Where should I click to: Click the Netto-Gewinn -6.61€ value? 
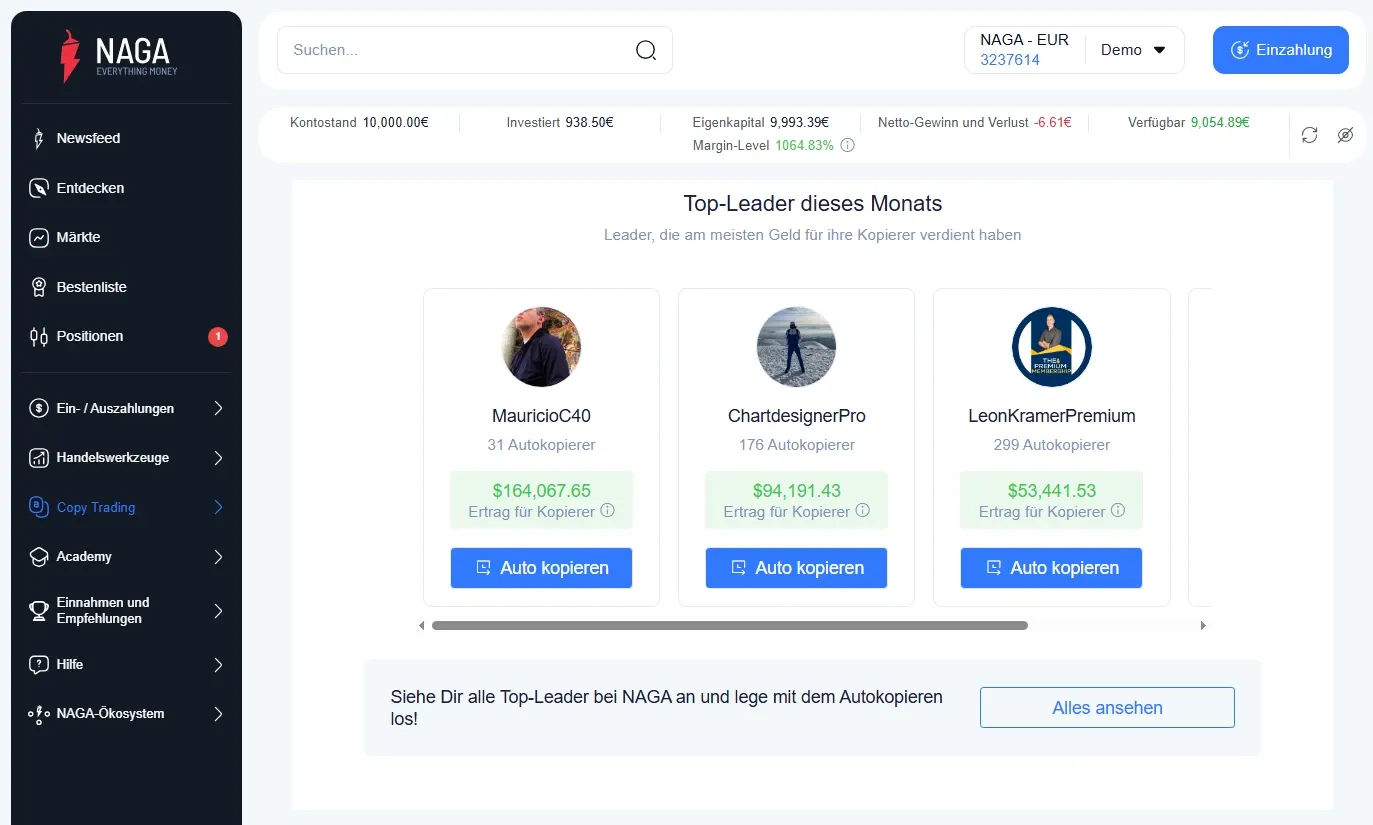pyautogui.click(x=1053, y=122)
